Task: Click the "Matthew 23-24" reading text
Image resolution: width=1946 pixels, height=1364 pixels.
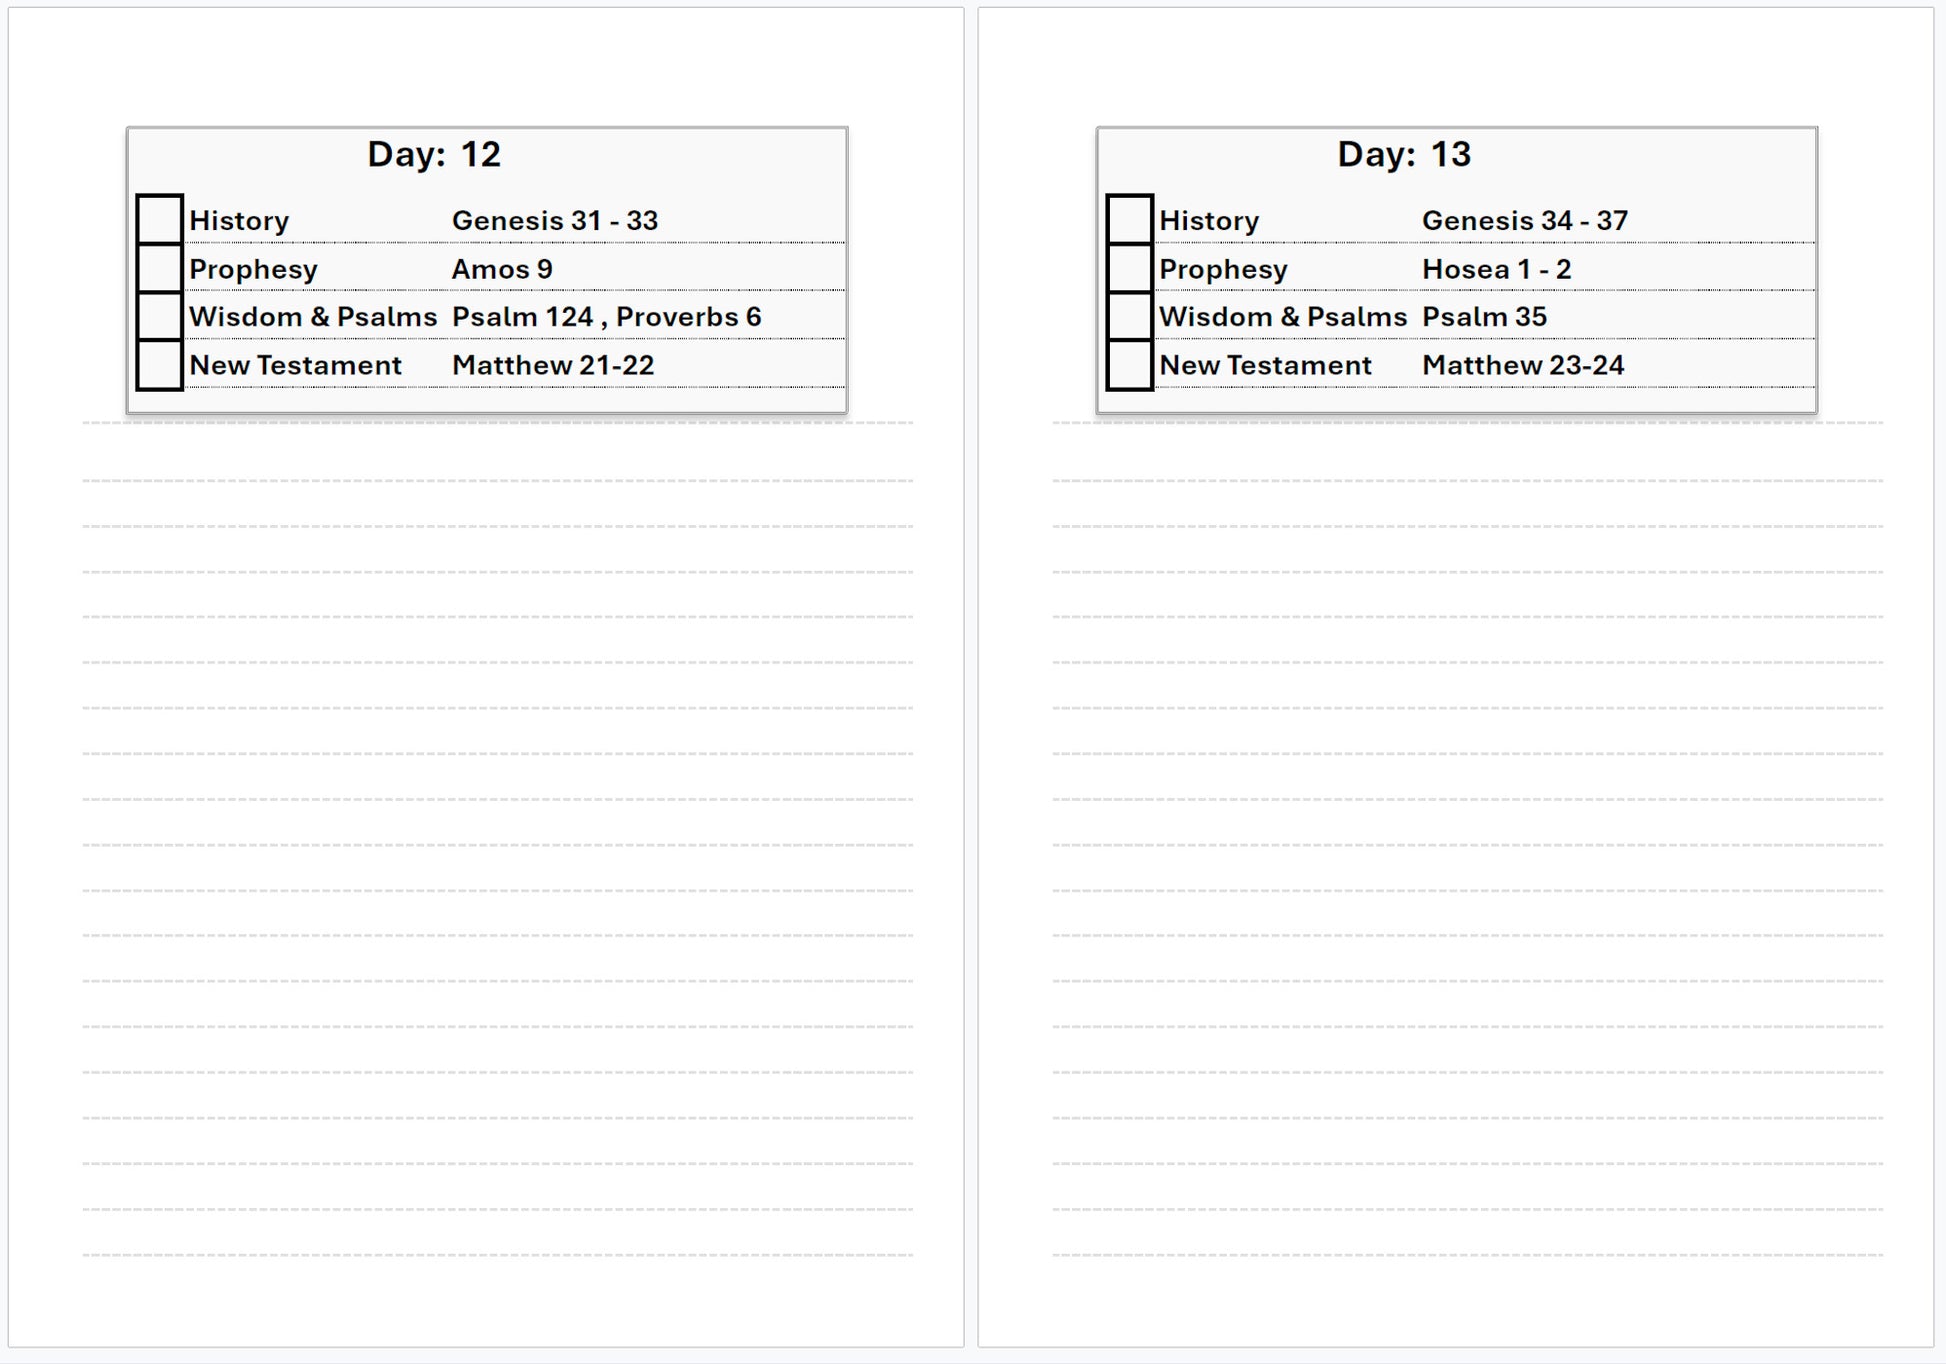Action: pos(1523,365)
